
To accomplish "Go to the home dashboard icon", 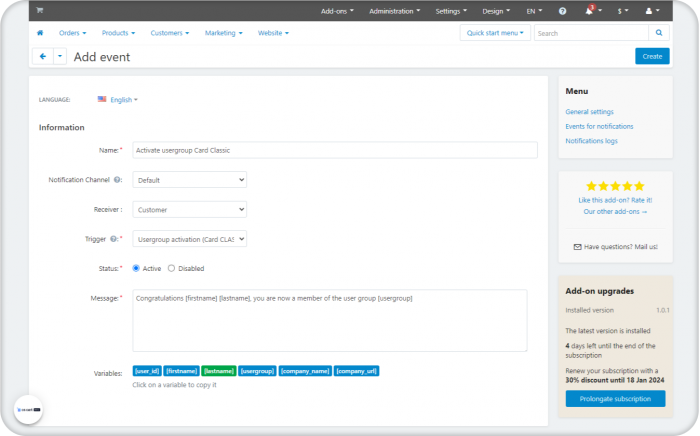I will pyautogui.click(x=40, y=33).
